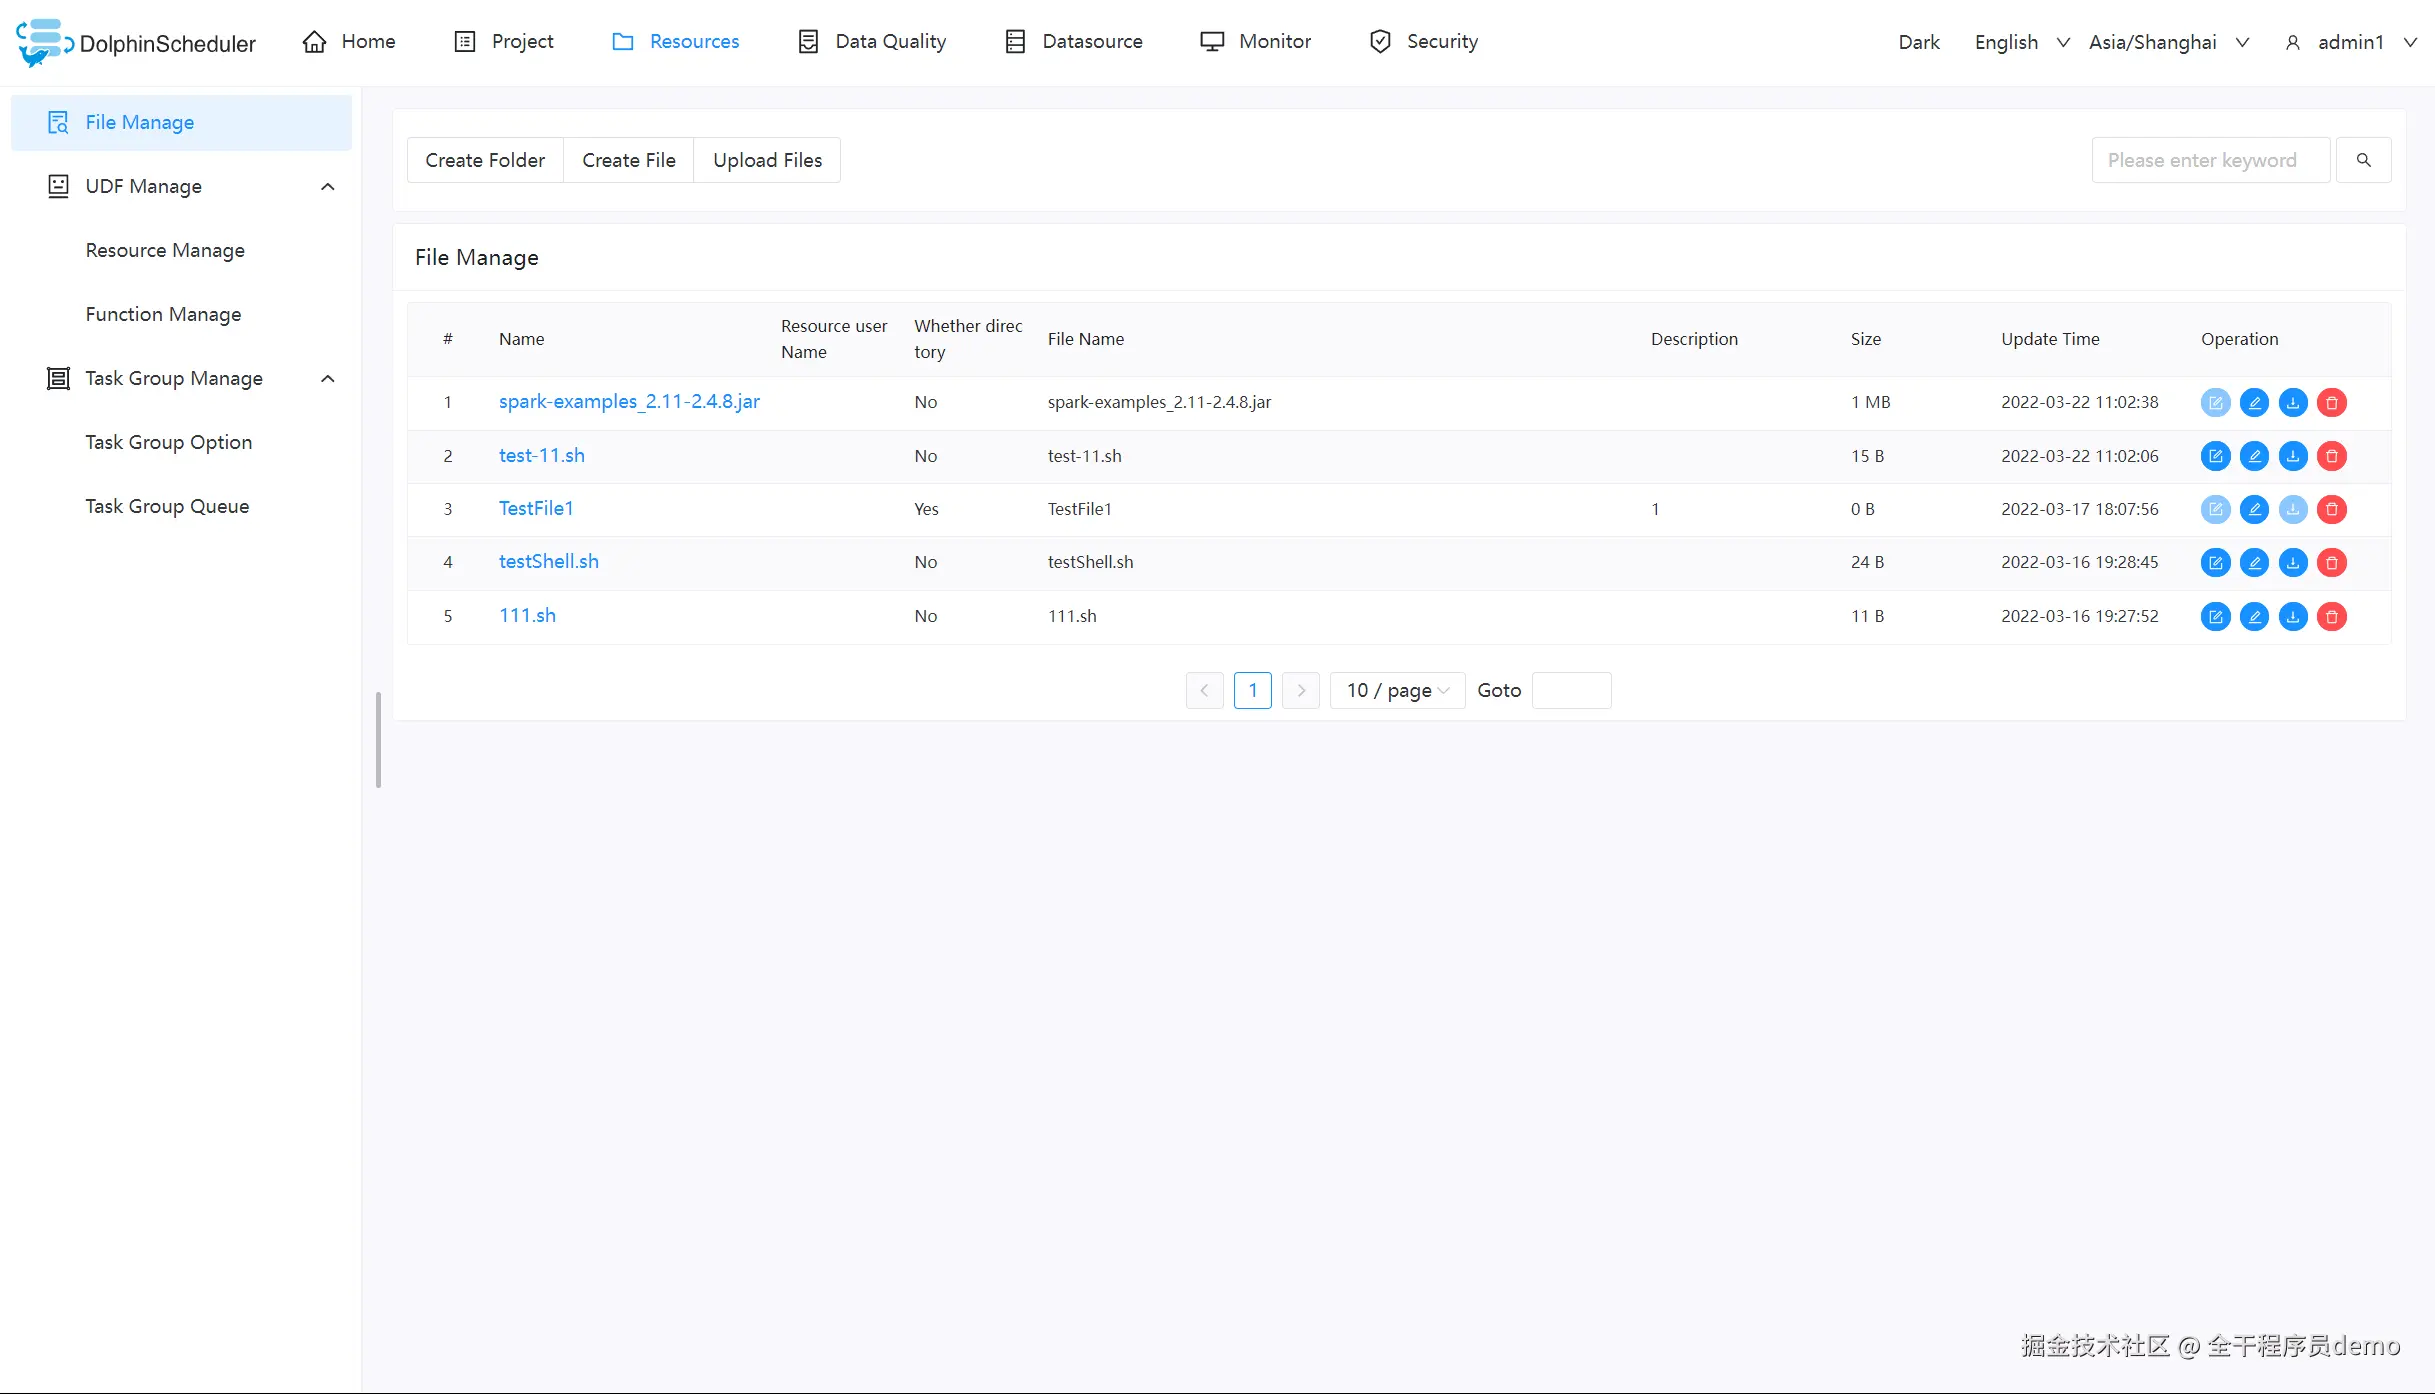Collapse the UDF Manage section

coord(327,187)
